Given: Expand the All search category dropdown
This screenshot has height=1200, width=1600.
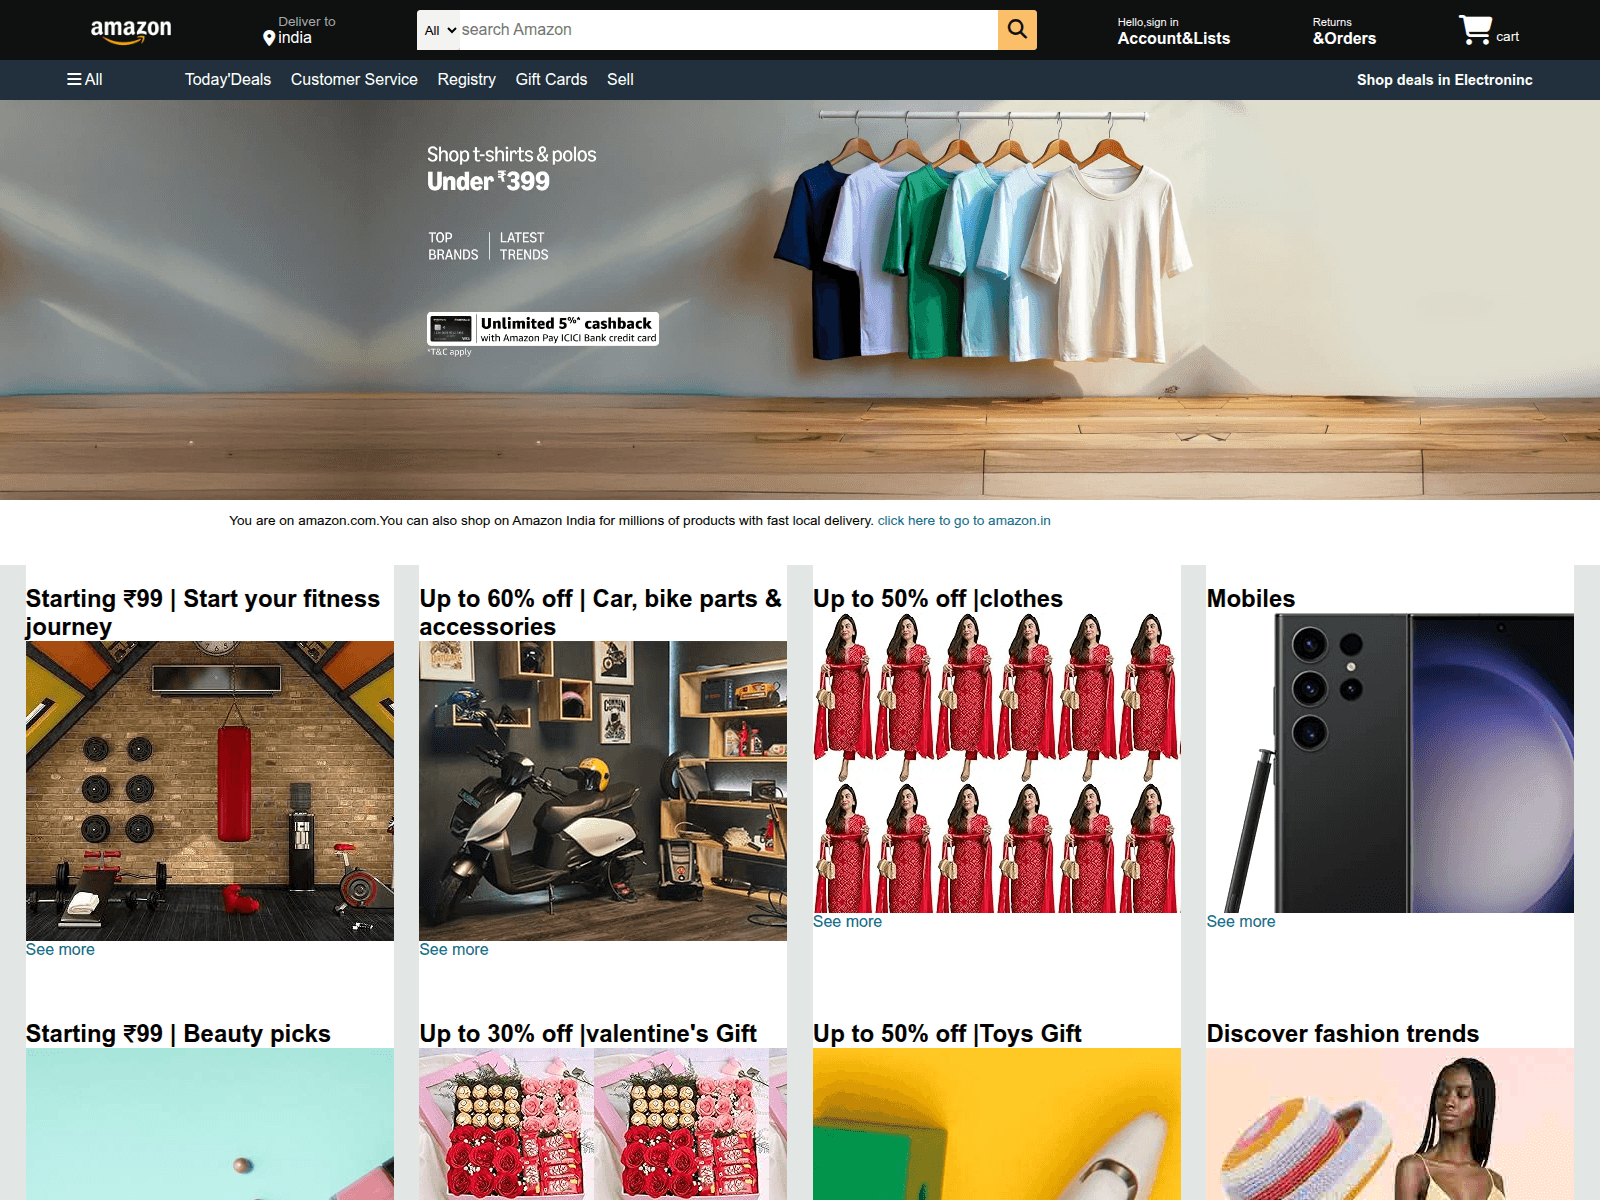Looking at the screenshot, I should 439,30.
